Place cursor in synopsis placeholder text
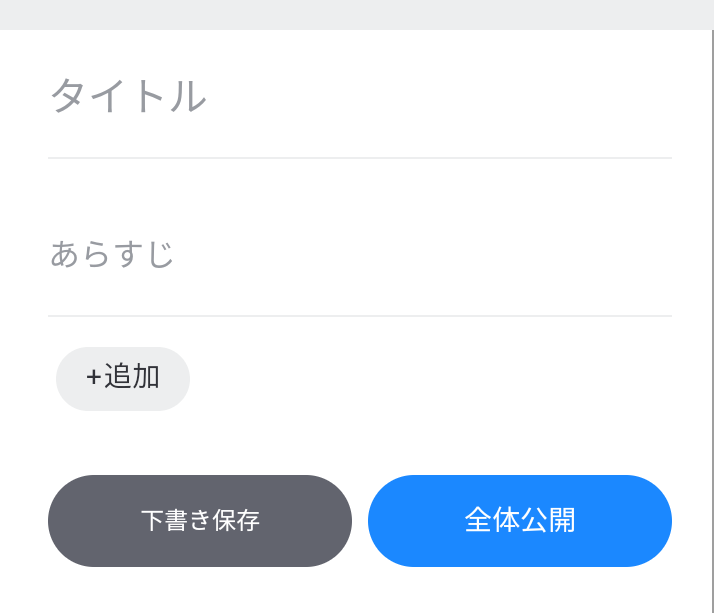This screenshot has width=714, height=613. pos(112,254)
